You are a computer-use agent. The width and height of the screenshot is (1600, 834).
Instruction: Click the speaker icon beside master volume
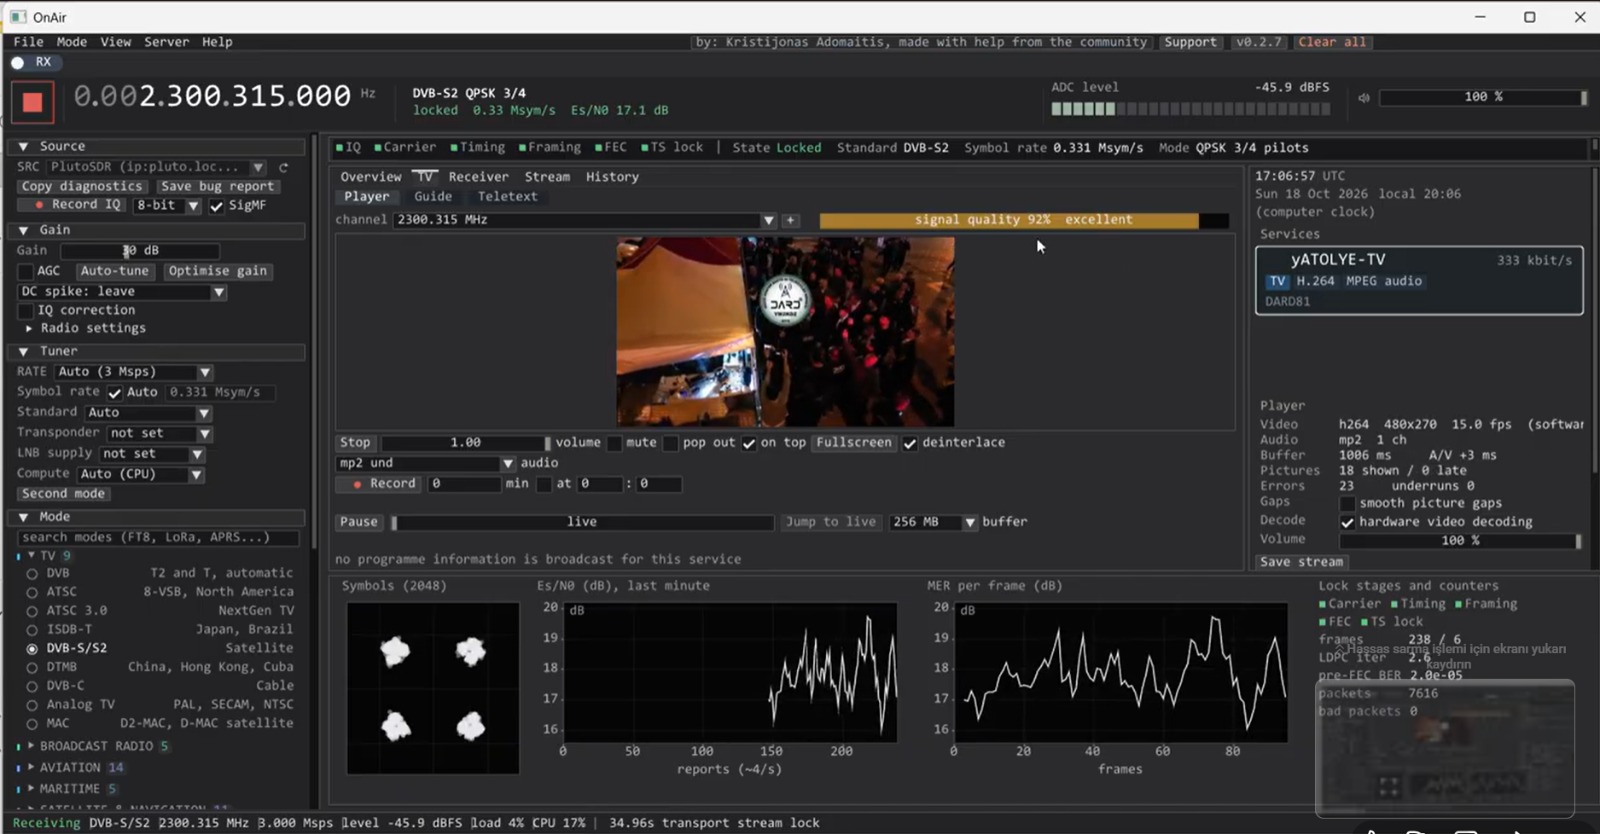point(1364,98)
